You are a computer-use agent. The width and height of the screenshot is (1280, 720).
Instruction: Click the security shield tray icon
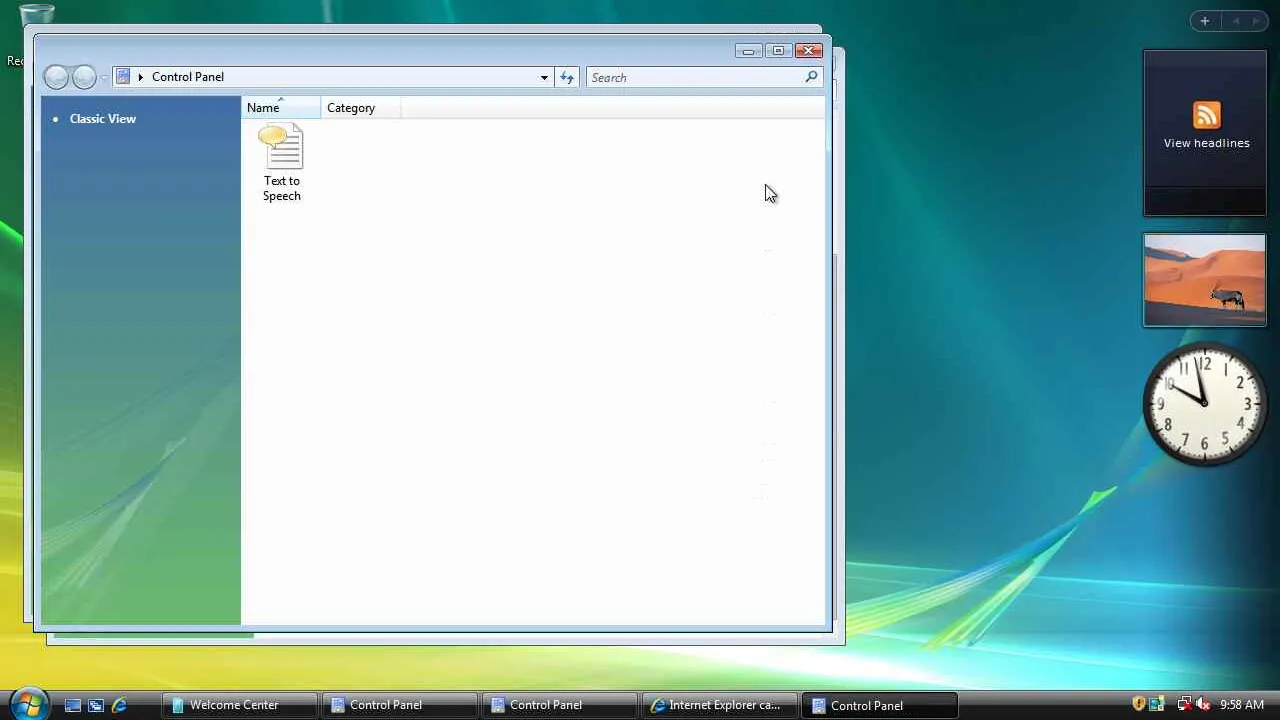click(1138, 705)
